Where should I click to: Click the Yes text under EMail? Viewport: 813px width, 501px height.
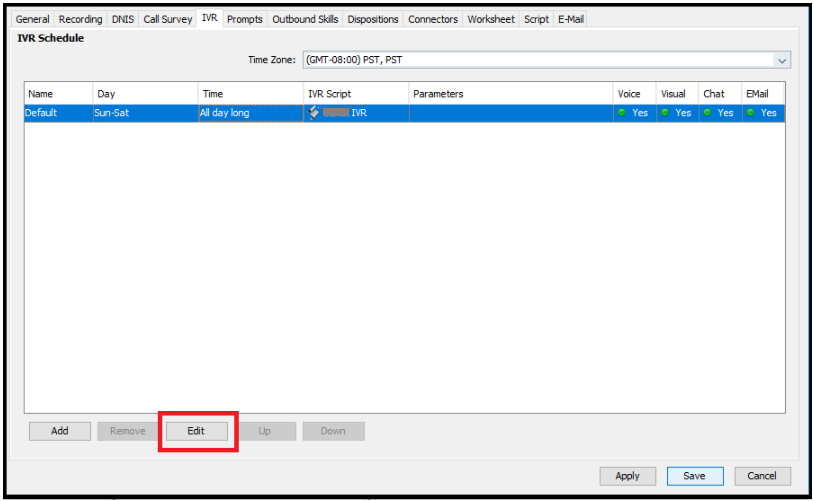768,113
